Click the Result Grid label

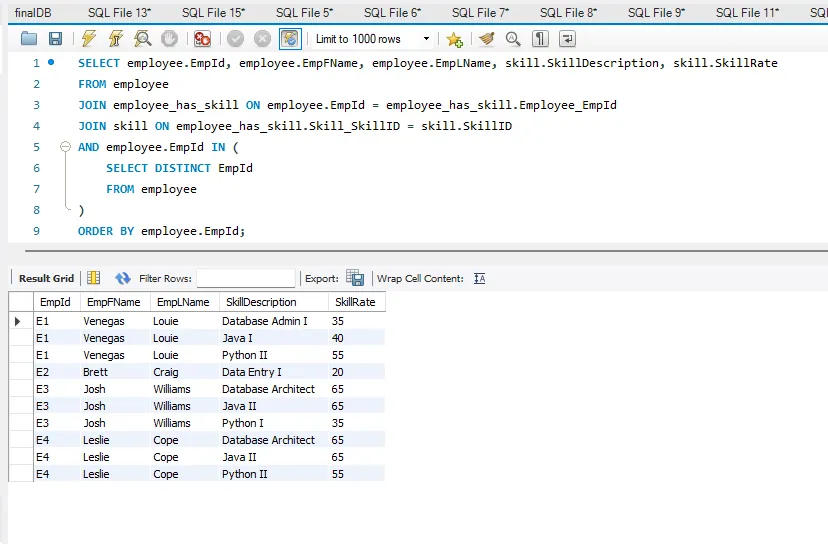(46, 278)
